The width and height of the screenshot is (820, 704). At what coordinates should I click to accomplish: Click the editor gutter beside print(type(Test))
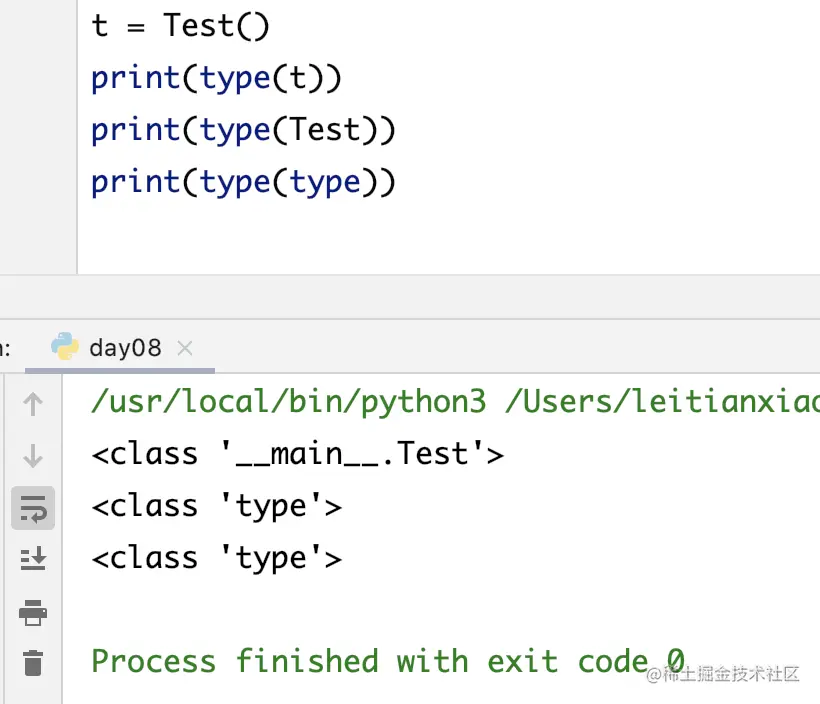point(38,130)
